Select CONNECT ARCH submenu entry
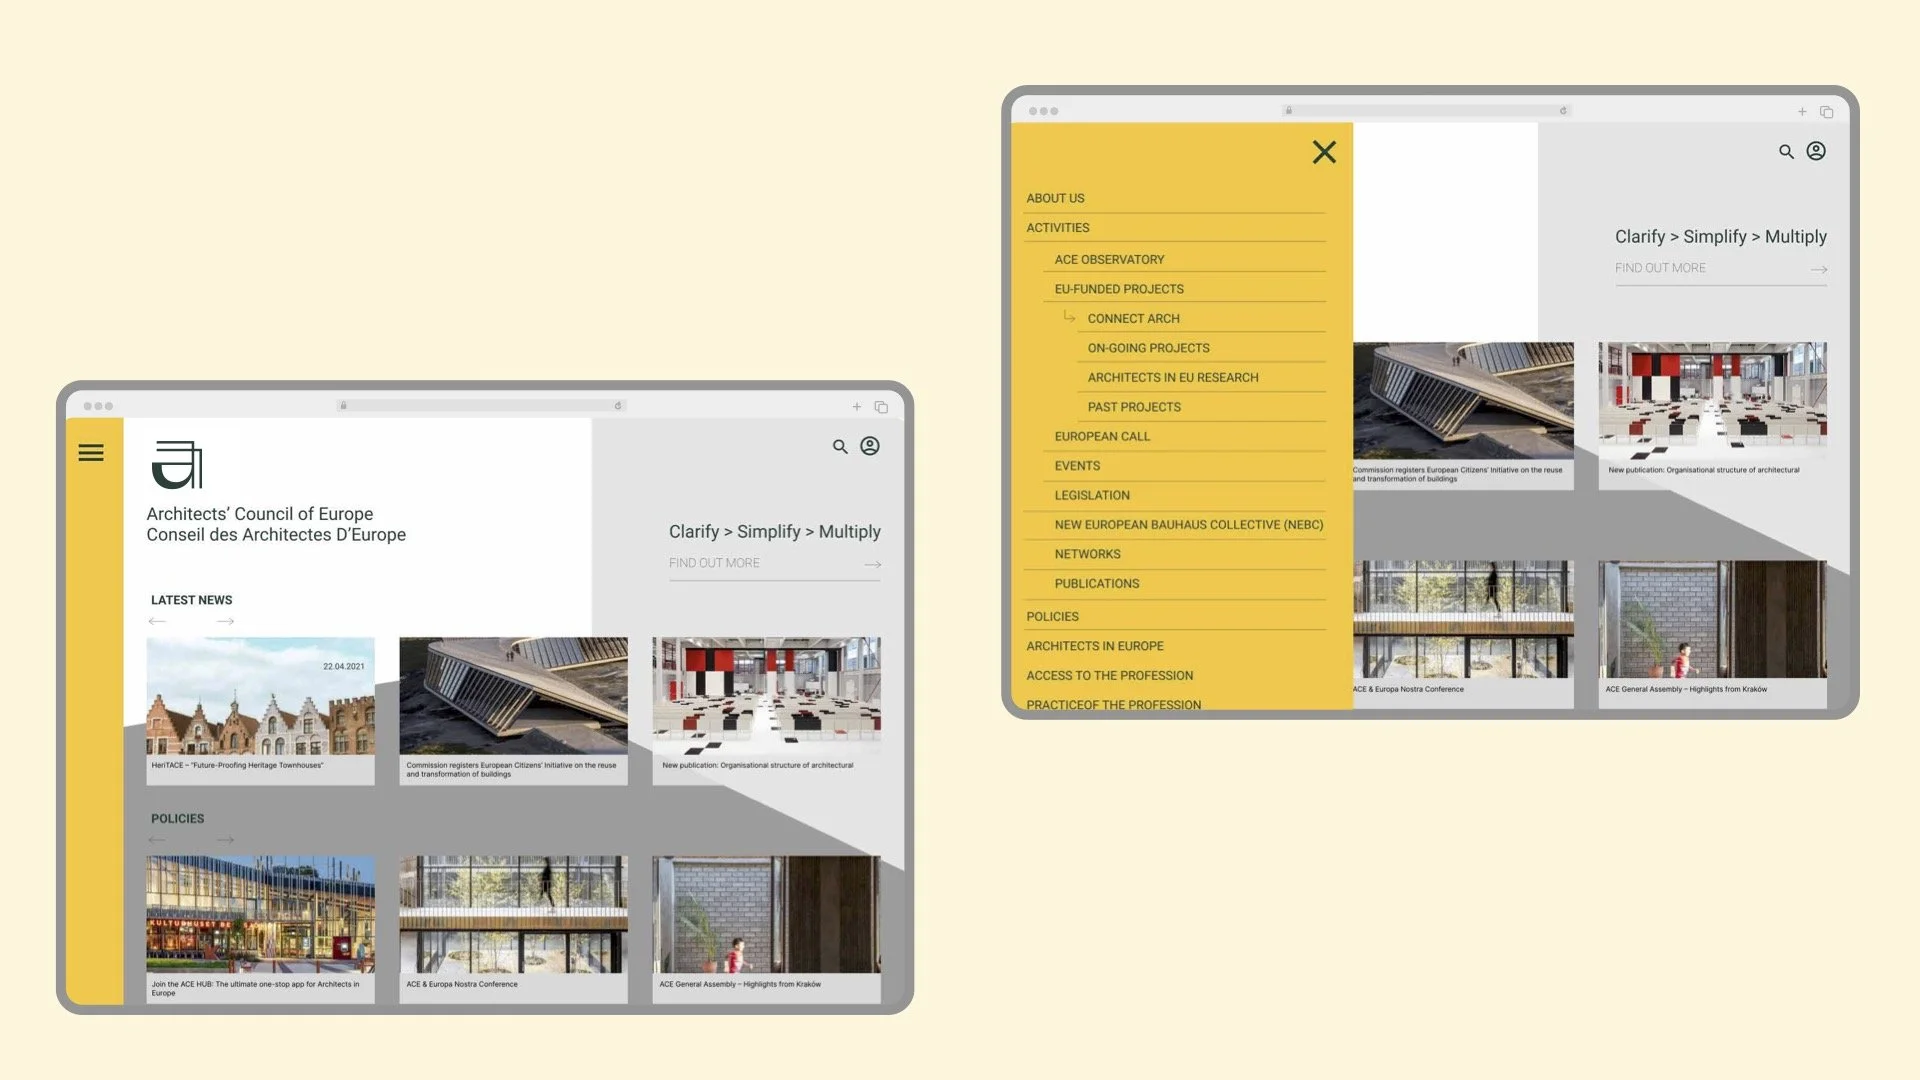 [x=1133, y=319]
